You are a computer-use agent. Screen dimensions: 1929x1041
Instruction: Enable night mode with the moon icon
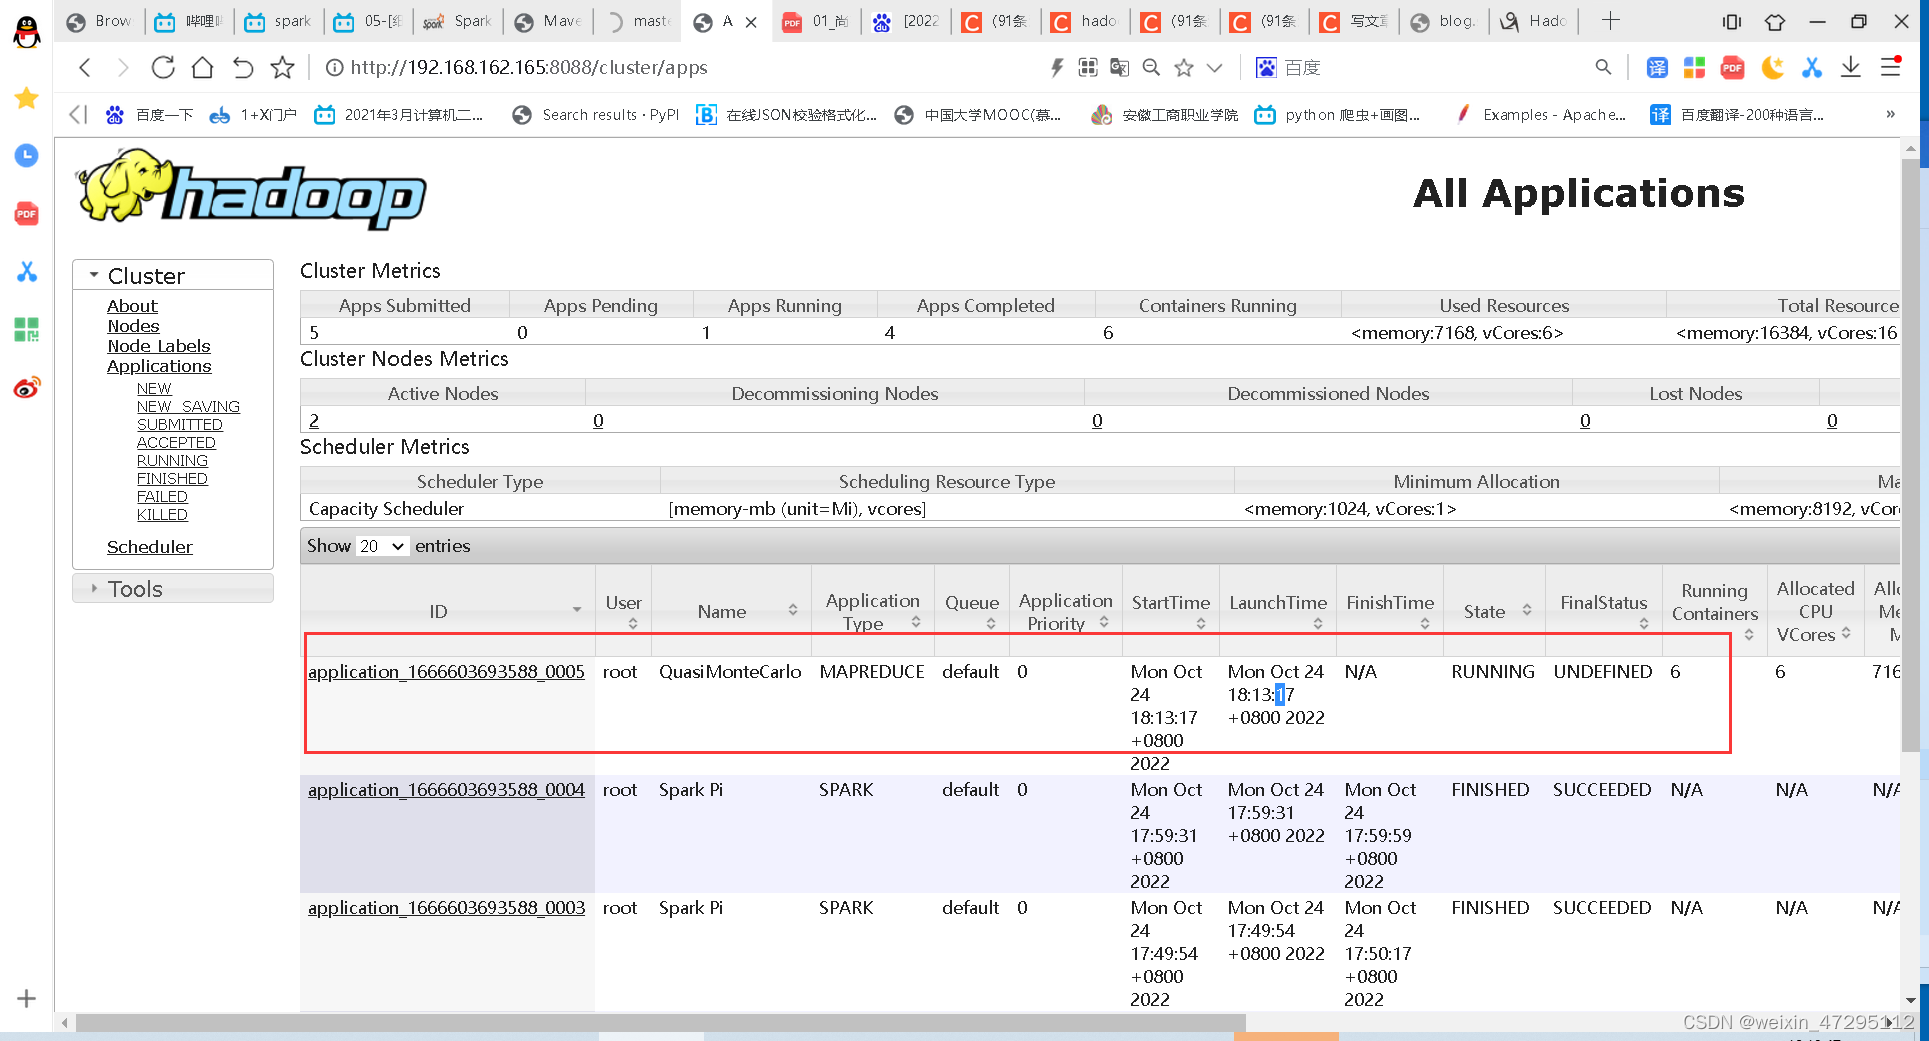[x=1773, y=67]
